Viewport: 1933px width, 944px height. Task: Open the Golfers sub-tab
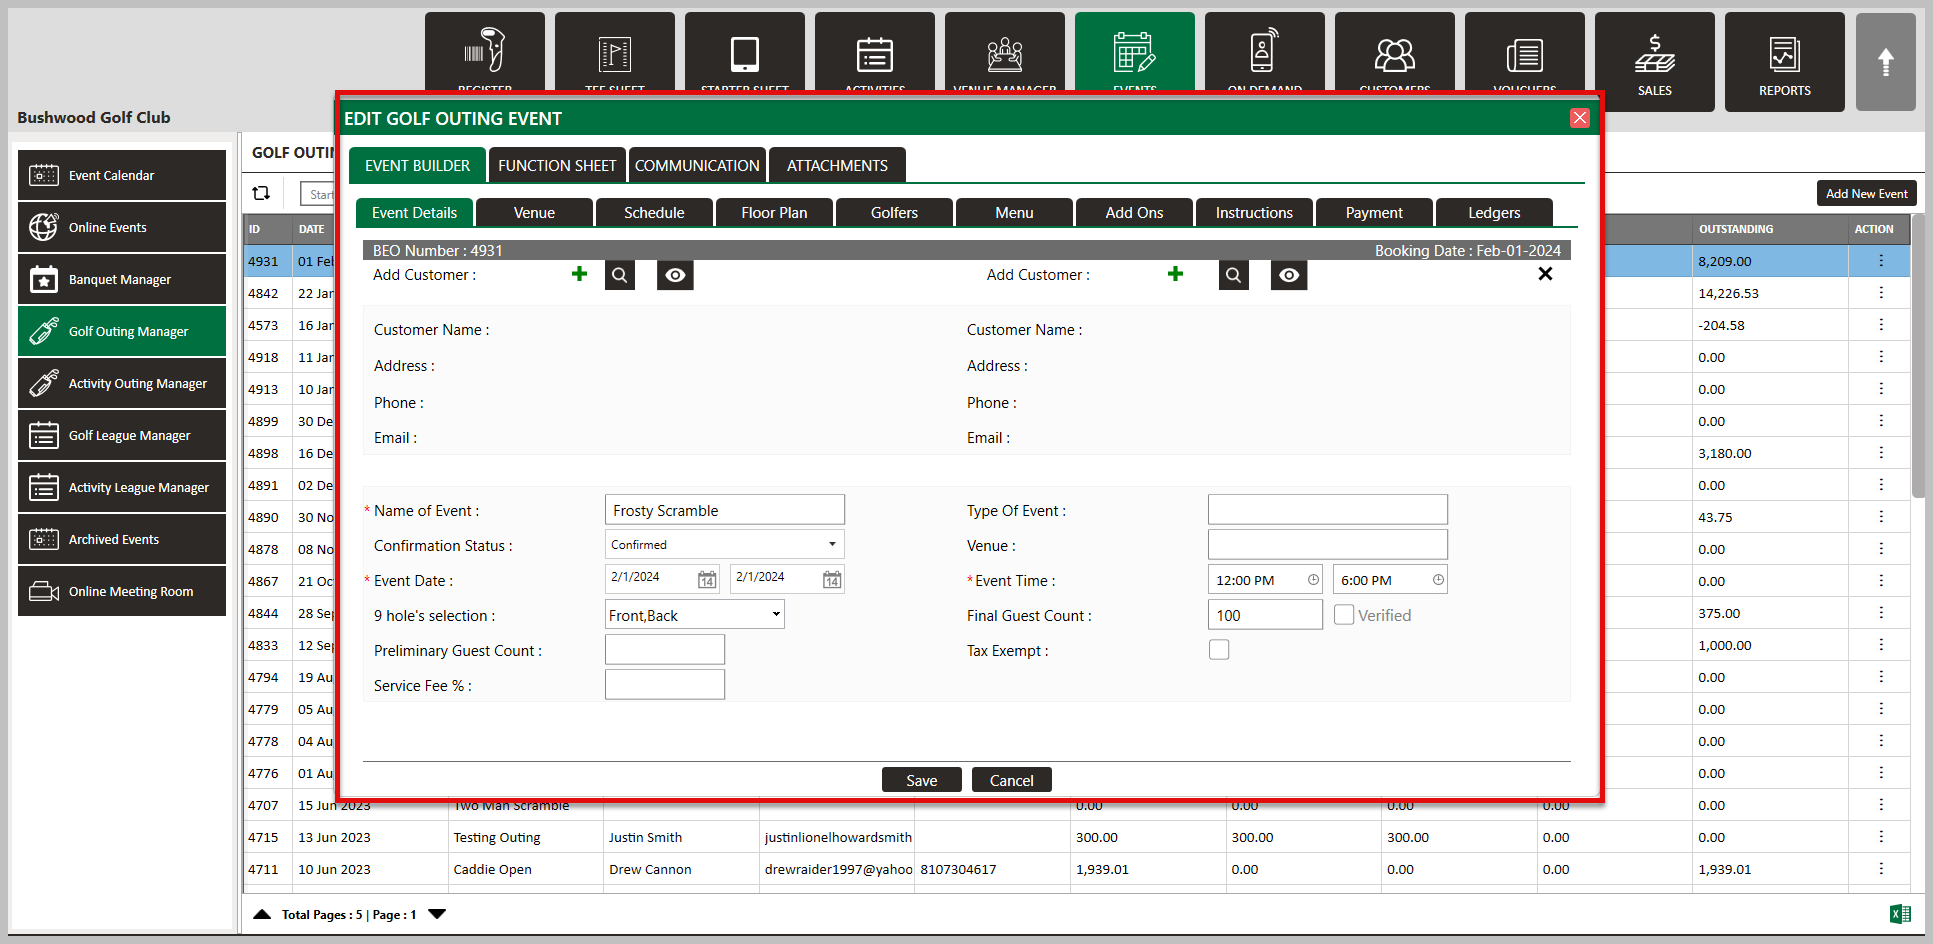(894, 213)
